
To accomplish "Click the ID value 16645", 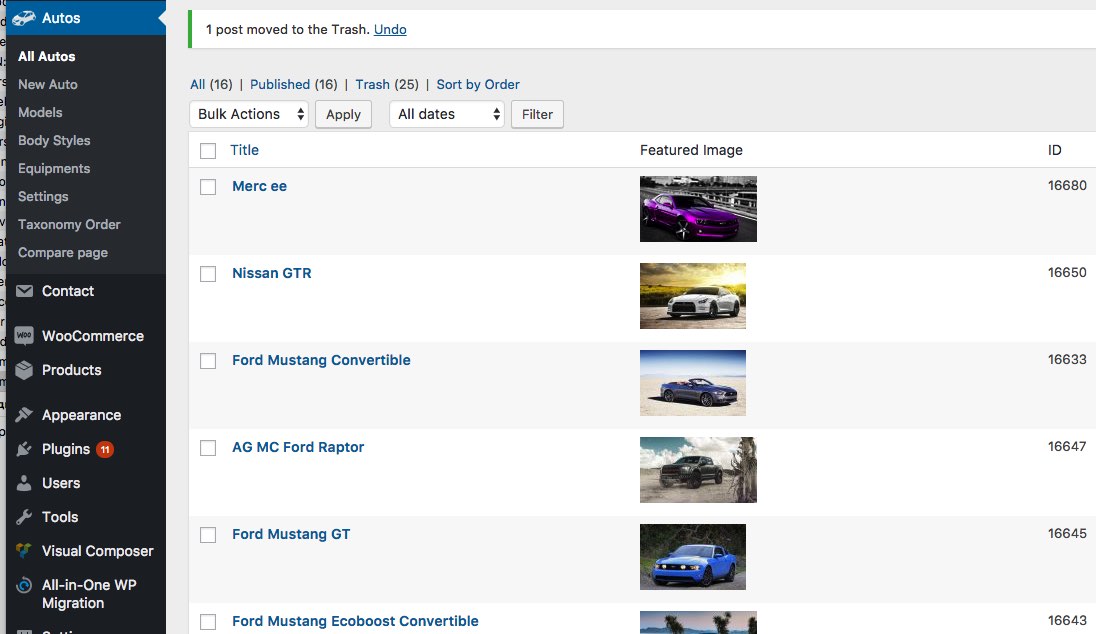I will (1067, 534).
